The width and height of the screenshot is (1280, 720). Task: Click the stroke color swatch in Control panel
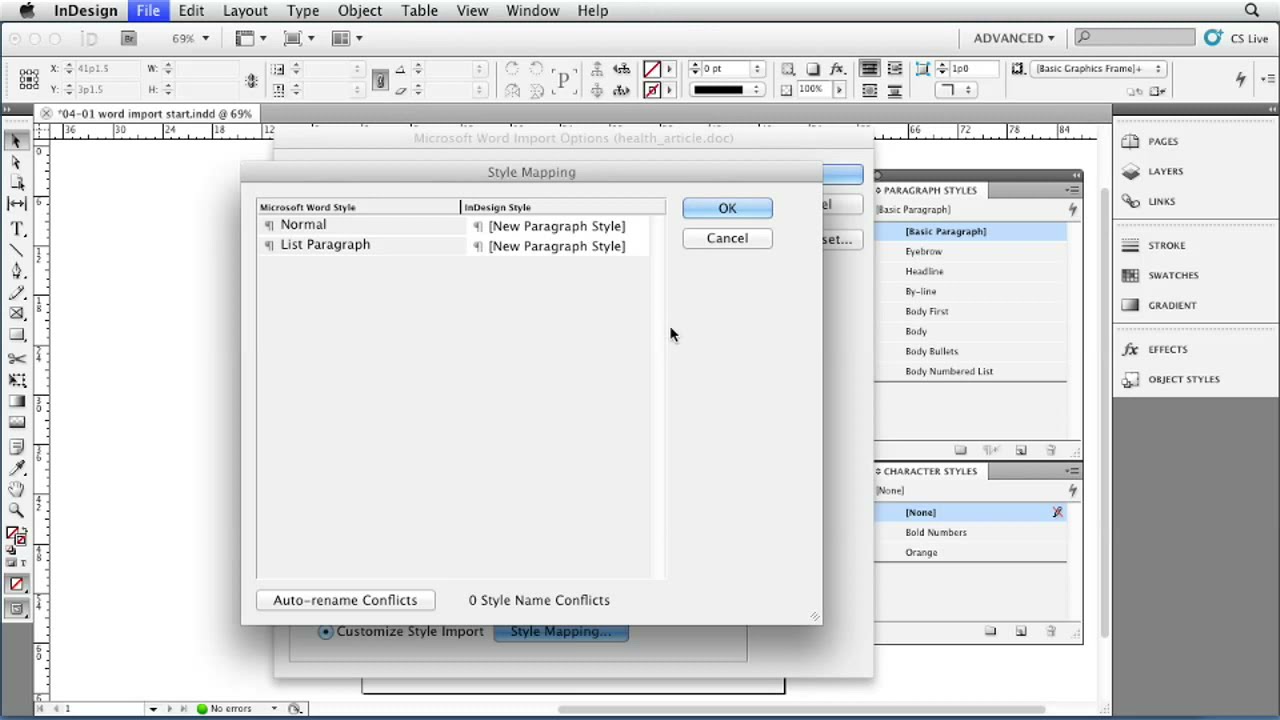pos(652,90)
